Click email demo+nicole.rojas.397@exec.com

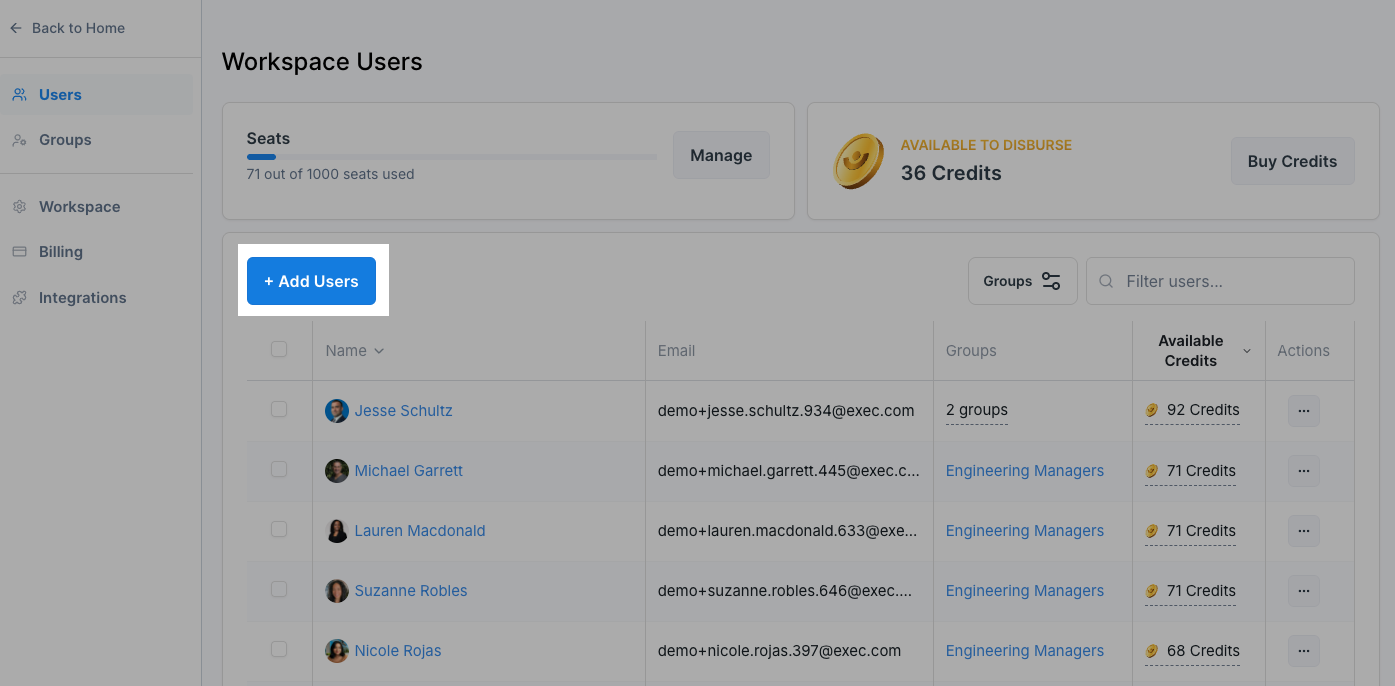pyautogui.click(x=779, y=651)
